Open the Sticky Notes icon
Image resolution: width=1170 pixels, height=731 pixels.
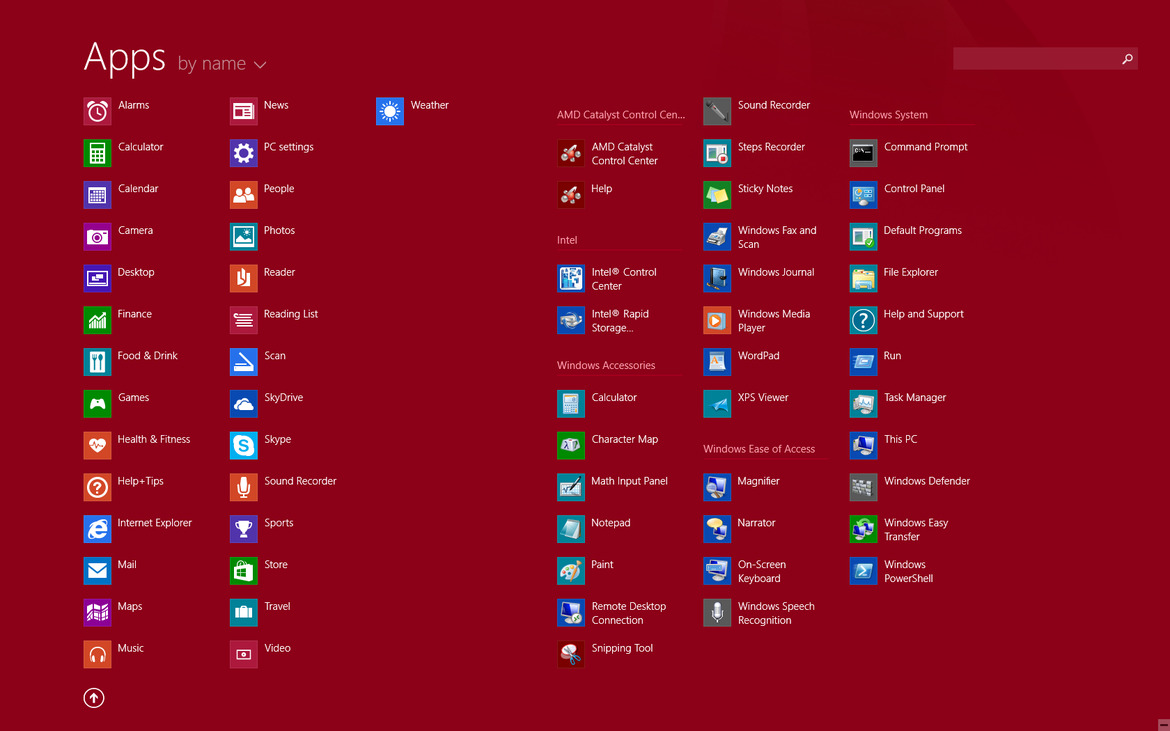(x=717, y=195)
